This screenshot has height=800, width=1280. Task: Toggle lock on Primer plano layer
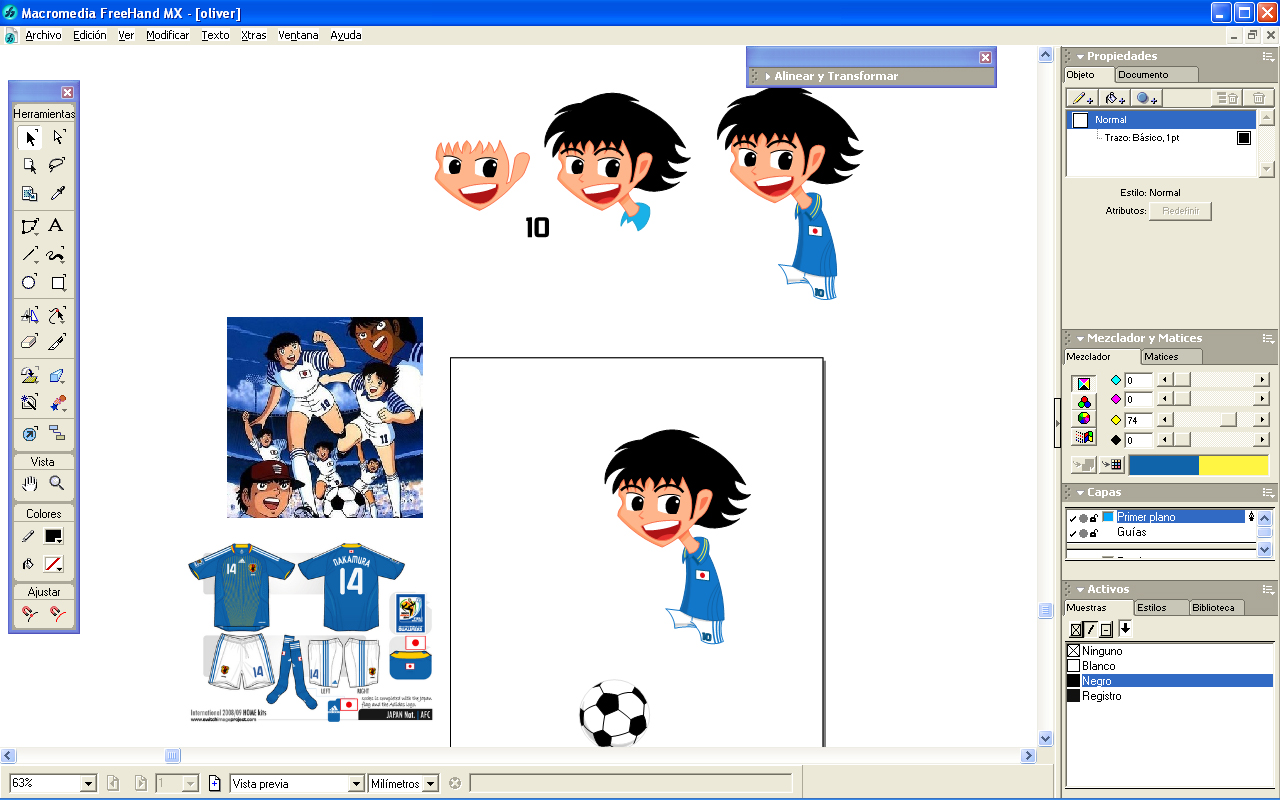1094,518
